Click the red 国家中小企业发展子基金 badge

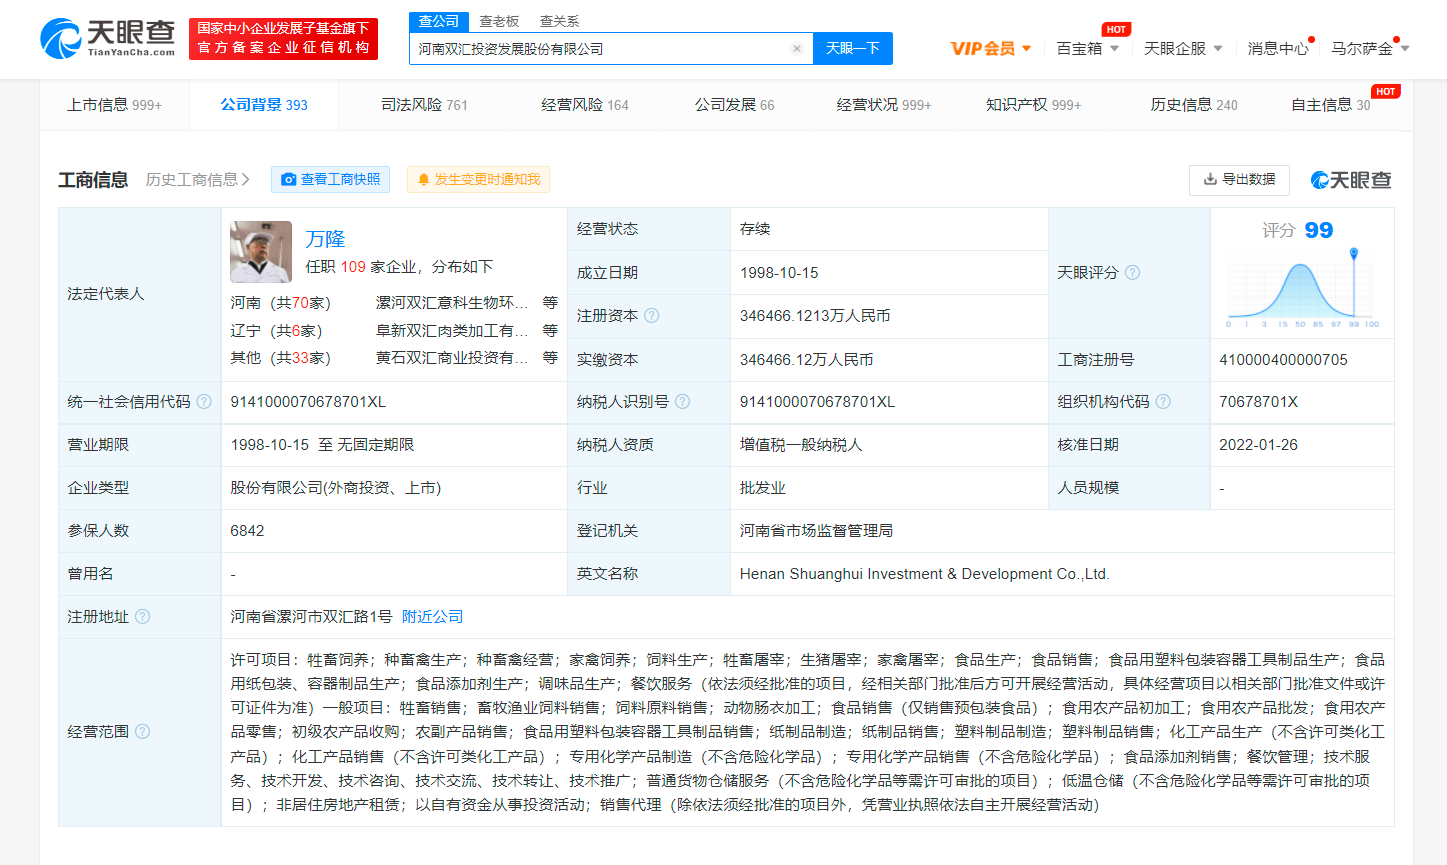pyautogui.click(x=283, y=38)
